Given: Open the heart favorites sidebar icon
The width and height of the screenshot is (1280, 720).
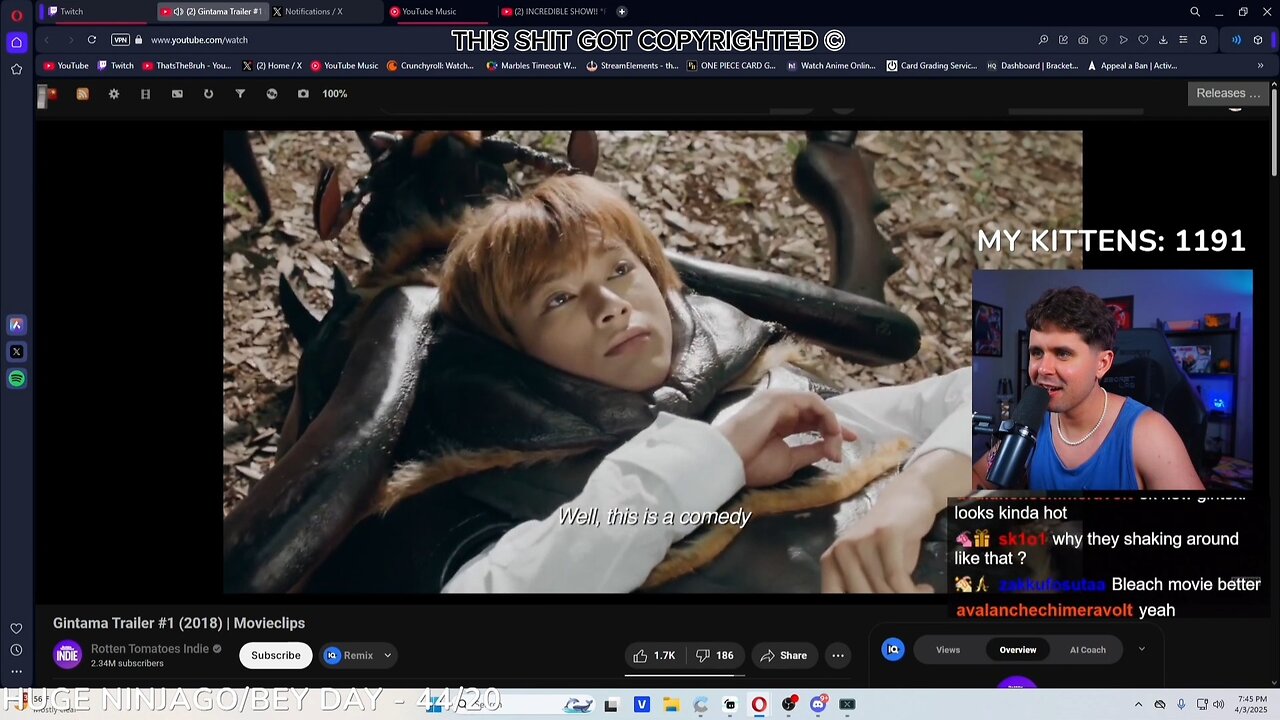Looking at the screenshot, I should point(16,629).
